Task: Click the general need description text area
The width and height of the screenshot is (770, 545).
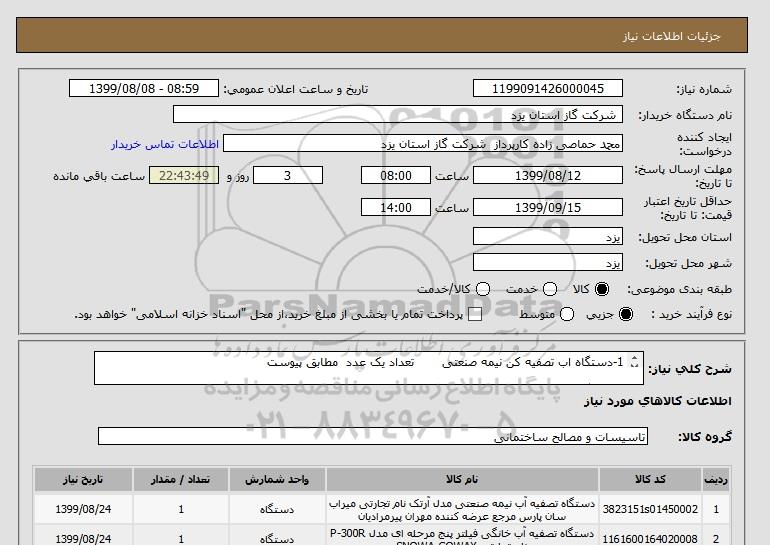Action: coord(369,368)
